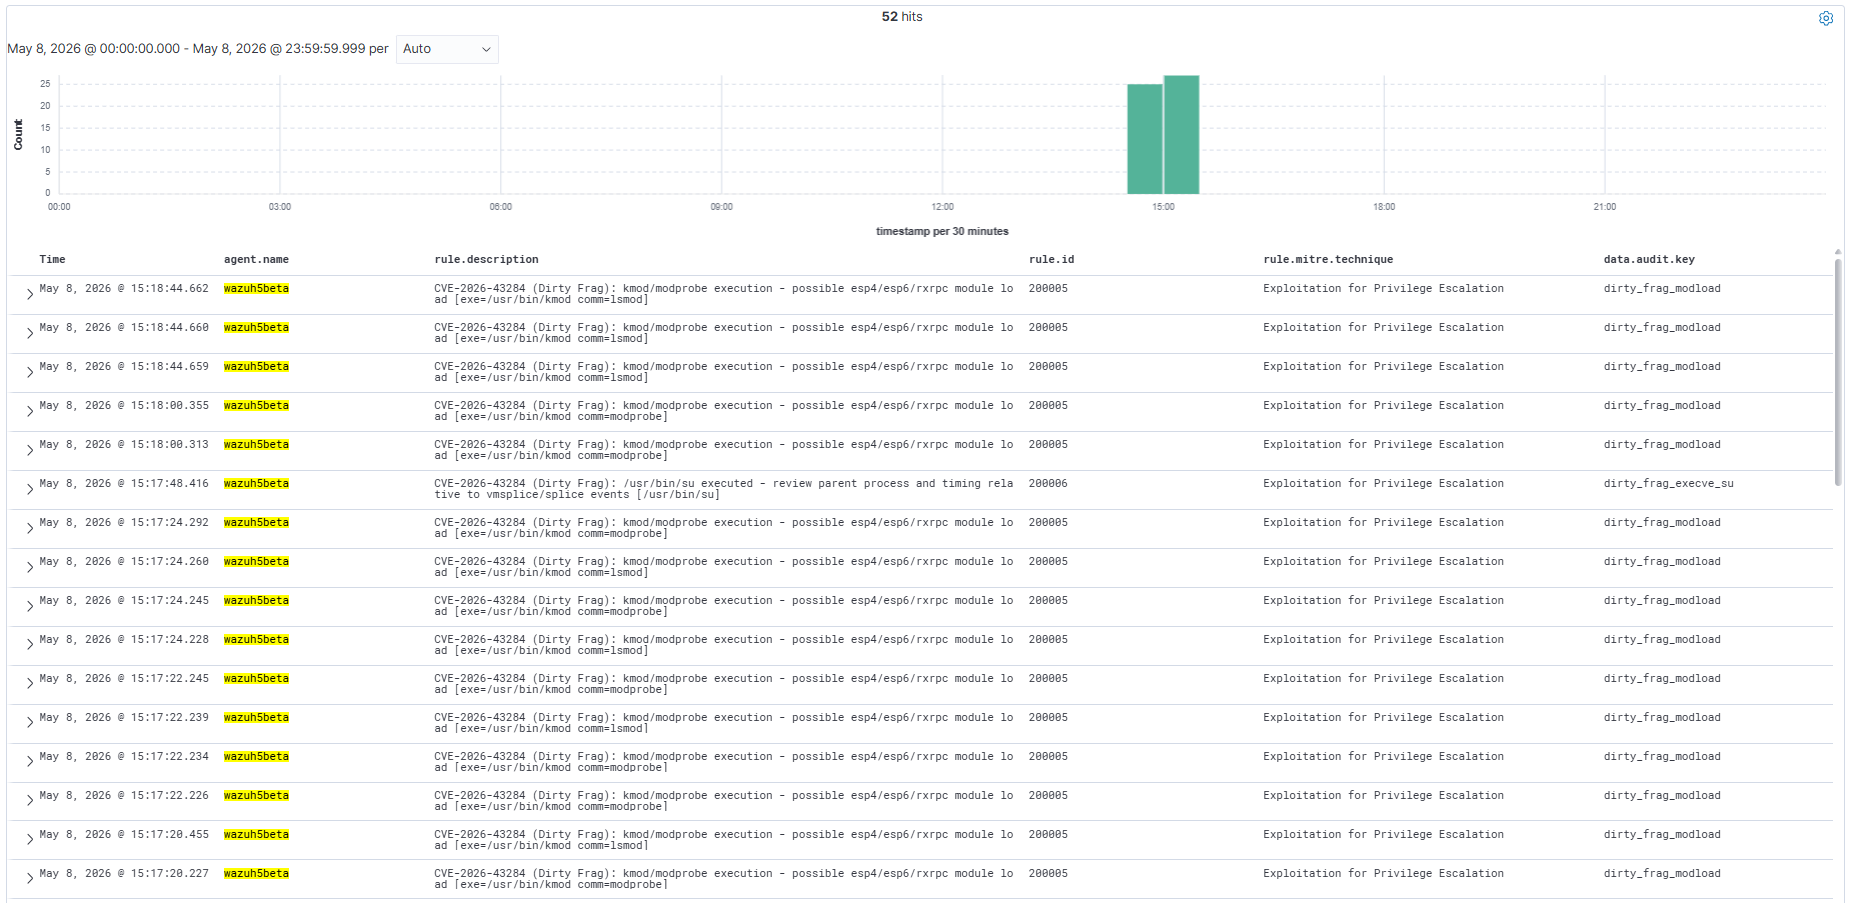Click the rule description in 15:17:22.245 row

(x=723, y=684)
